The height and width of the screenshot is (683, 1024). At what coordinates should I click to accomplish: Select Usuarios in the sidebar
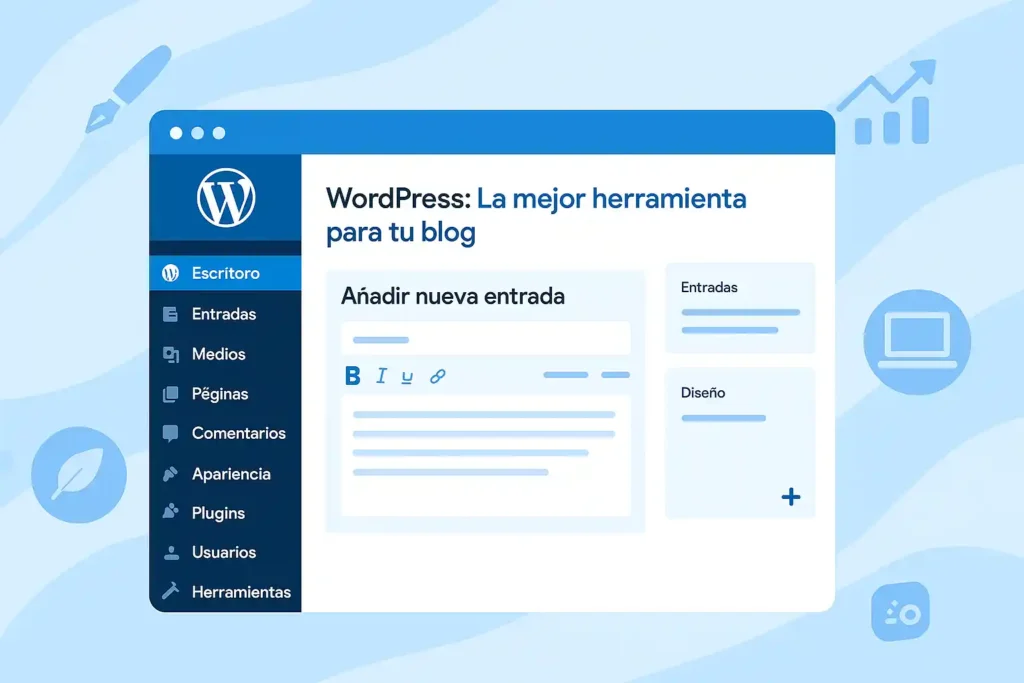[224, 552]
